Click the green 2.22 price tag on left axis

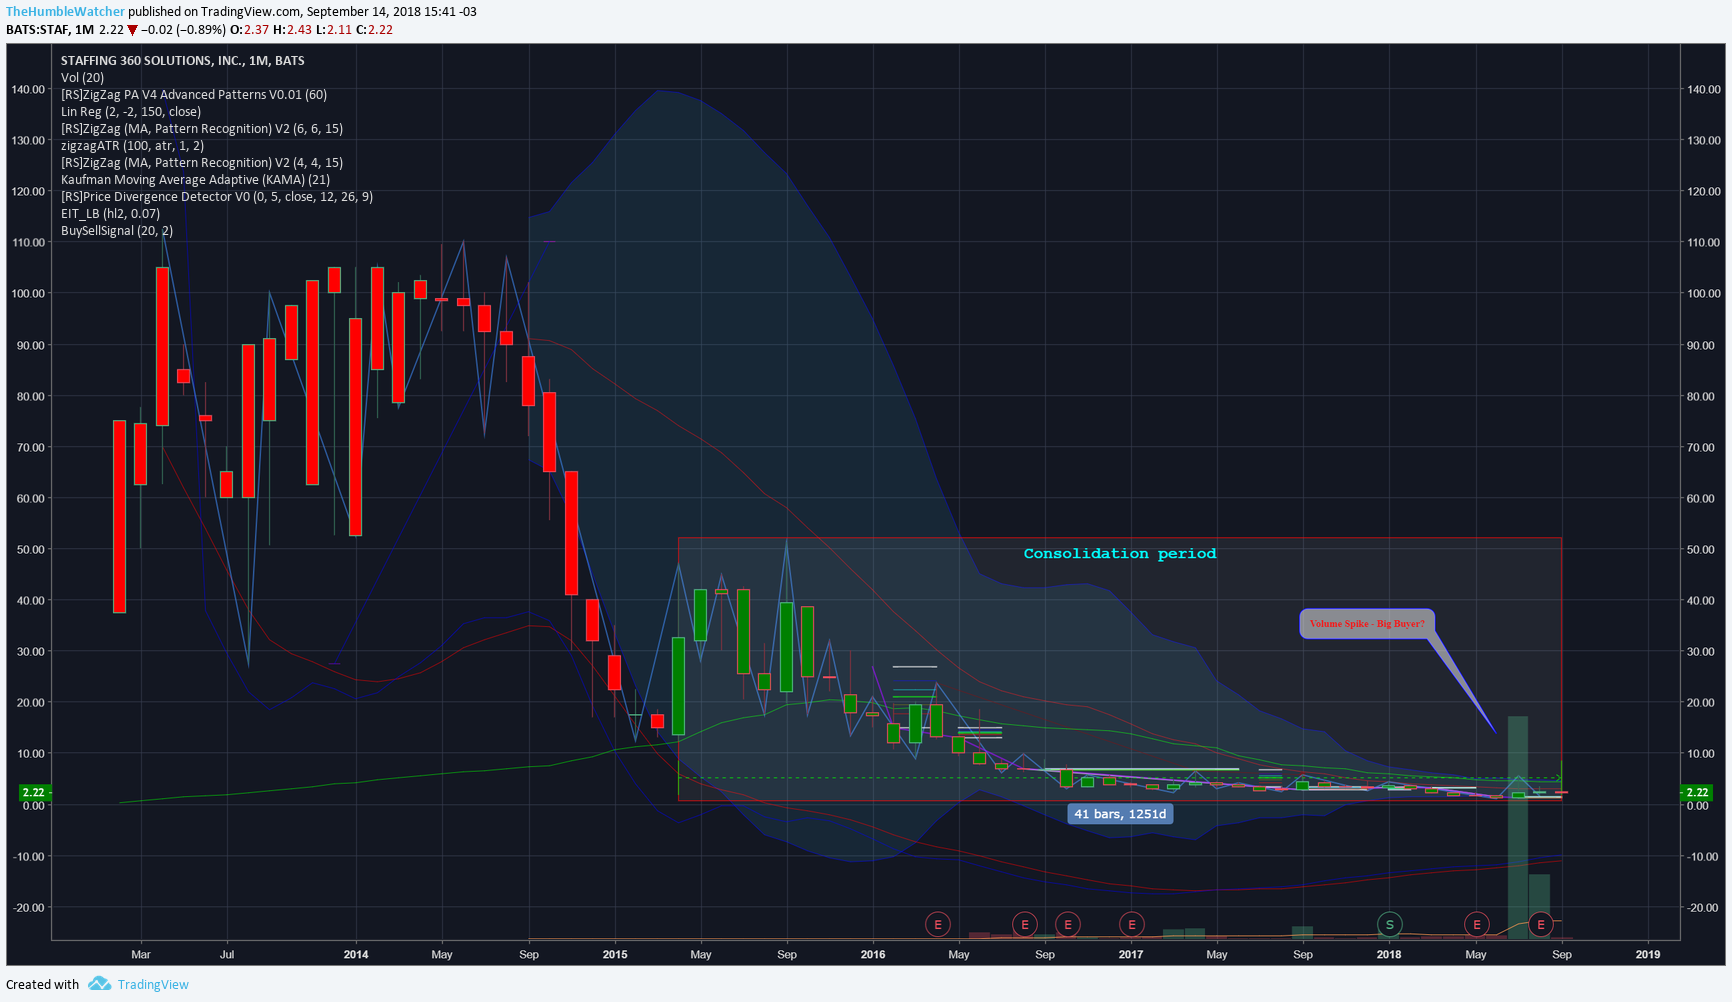35,792
